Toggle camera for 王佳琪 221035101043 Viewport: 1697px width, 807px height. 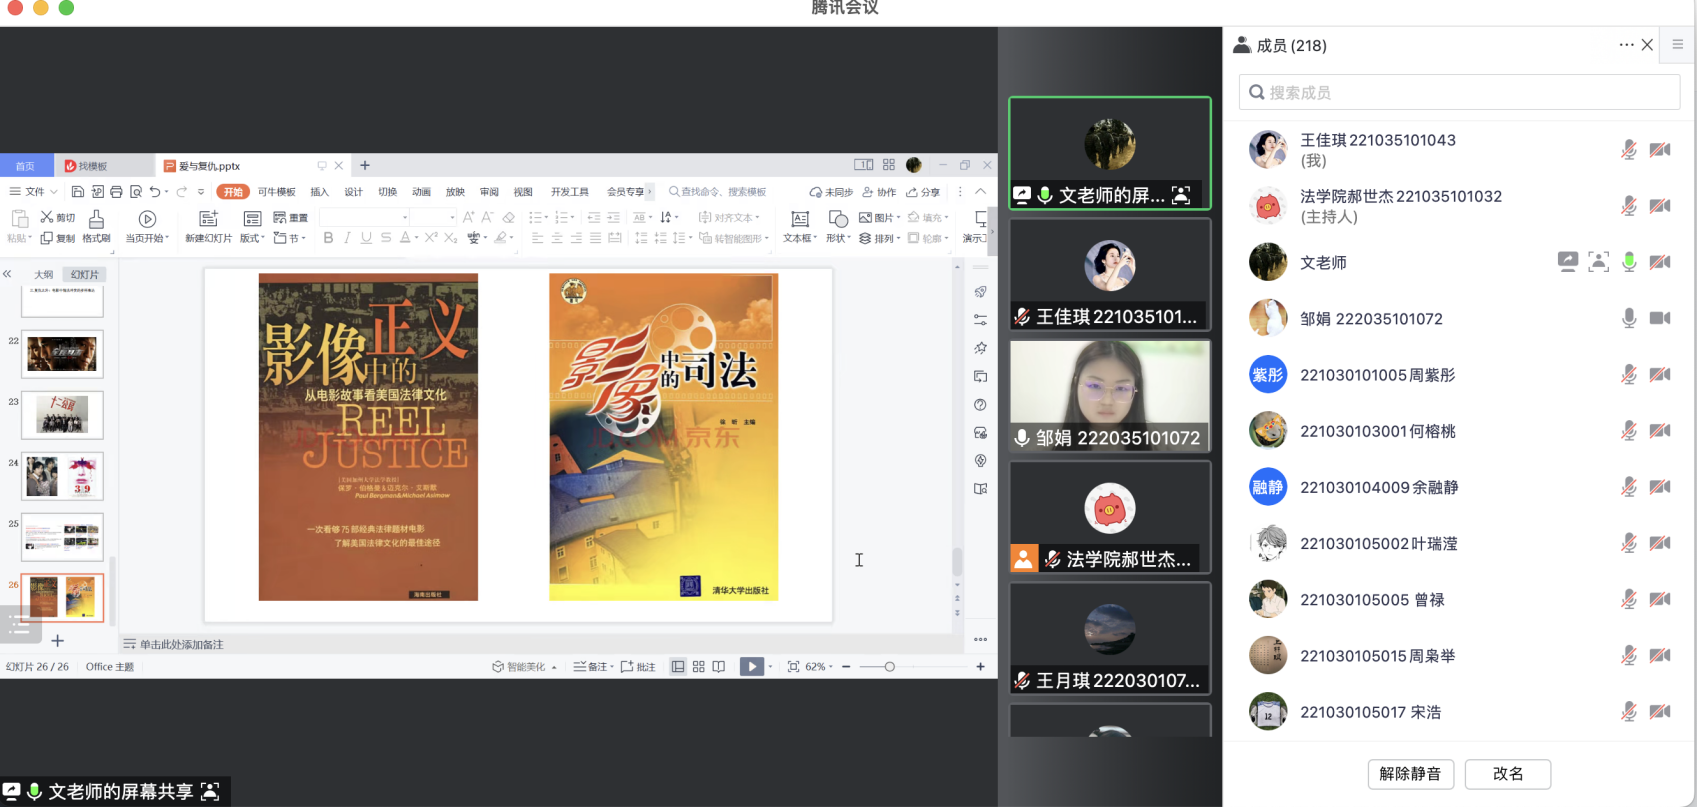1660,150
